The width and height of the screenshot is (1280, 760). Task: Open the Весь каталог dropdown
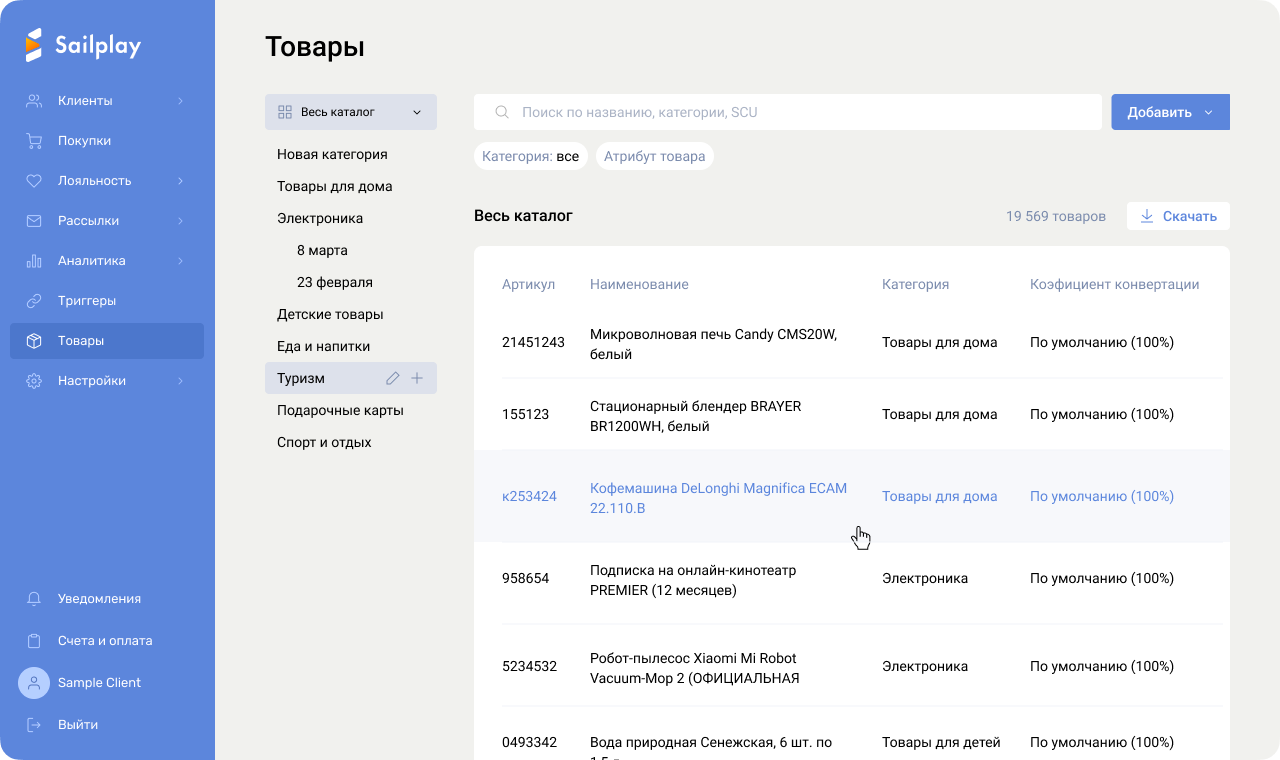[350, 112]
